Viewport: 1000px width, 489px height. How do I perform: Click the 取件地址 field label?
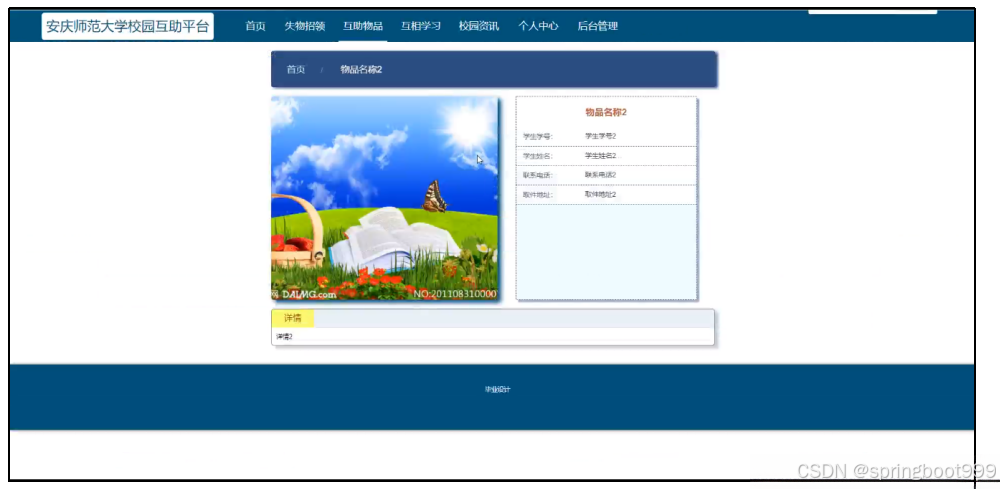(538, 195)
